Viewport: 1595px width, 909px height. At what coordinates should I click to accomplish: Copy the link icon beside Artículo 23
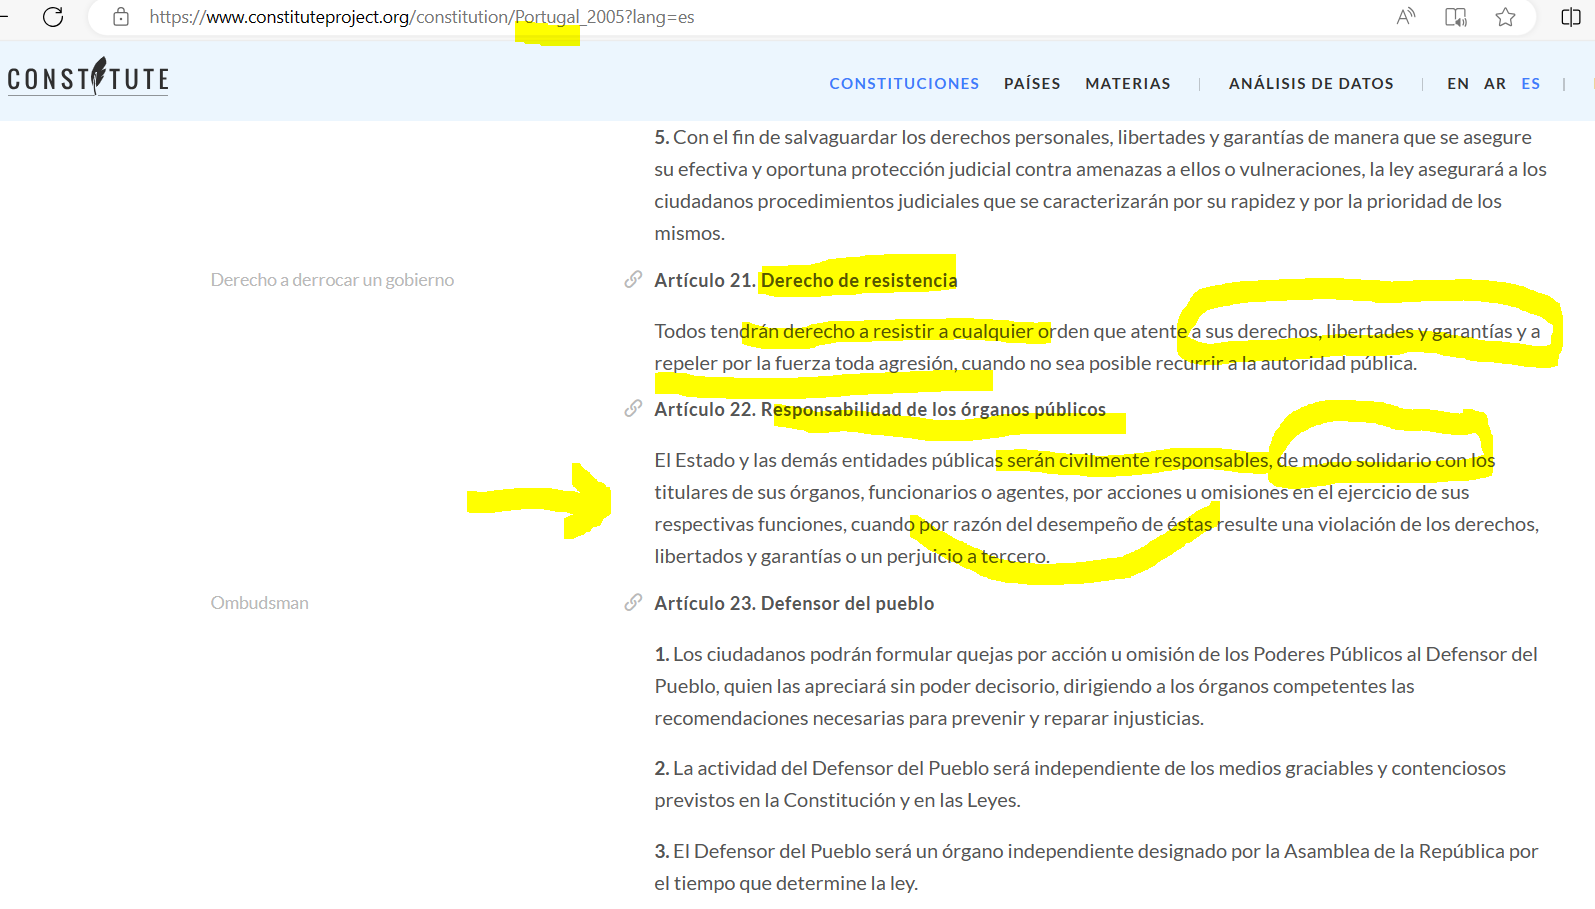(x=633, y=602)
